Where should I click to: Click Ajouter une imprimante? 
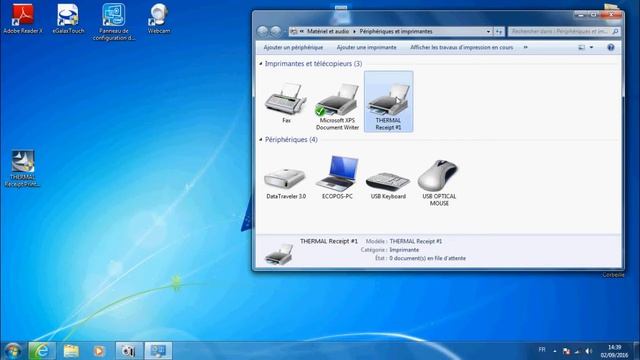click(366, 47)
